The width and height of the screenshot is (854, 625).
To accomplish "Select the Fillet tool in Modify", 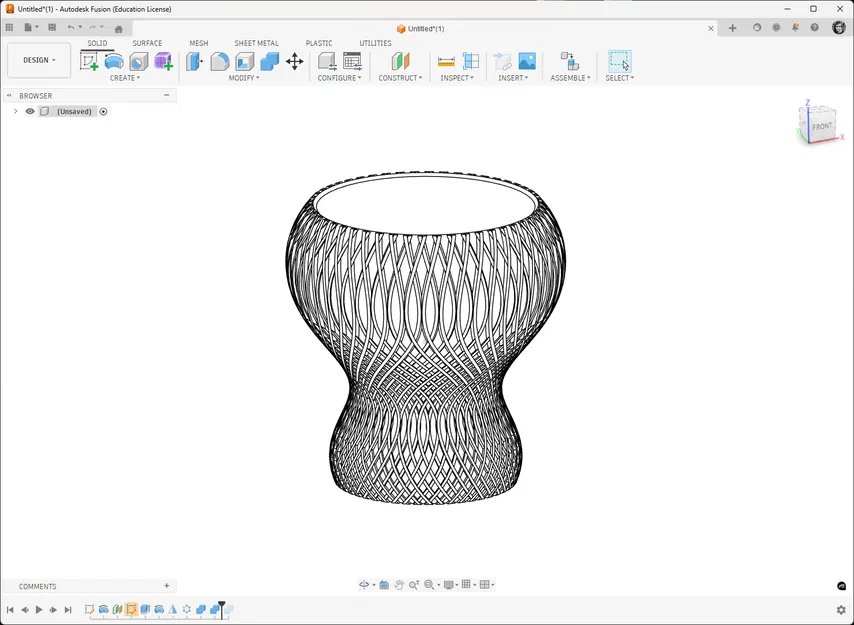I will point(219,60).
